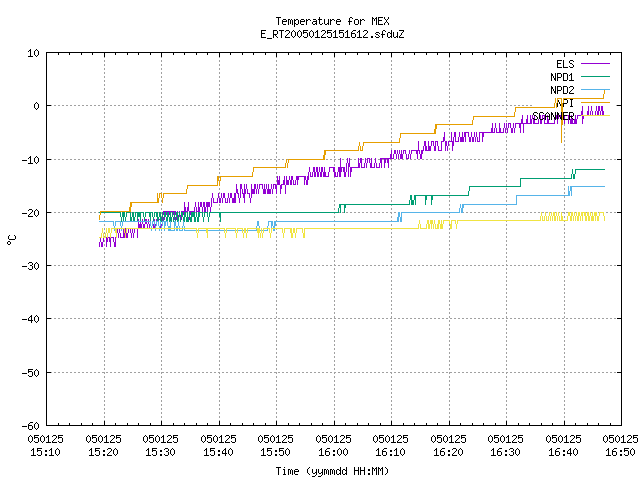640x480 pixels.
Task: Click the 050125 date label above 16:50
Action: pyautogui.click(x=621, y=439)
